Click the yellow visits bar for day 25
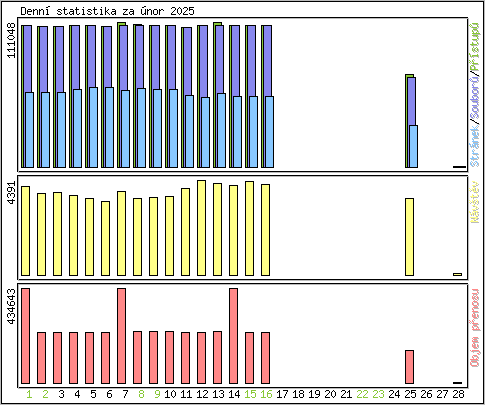The width and height of the screenshot is (485, 405). [x=410, y=237]
